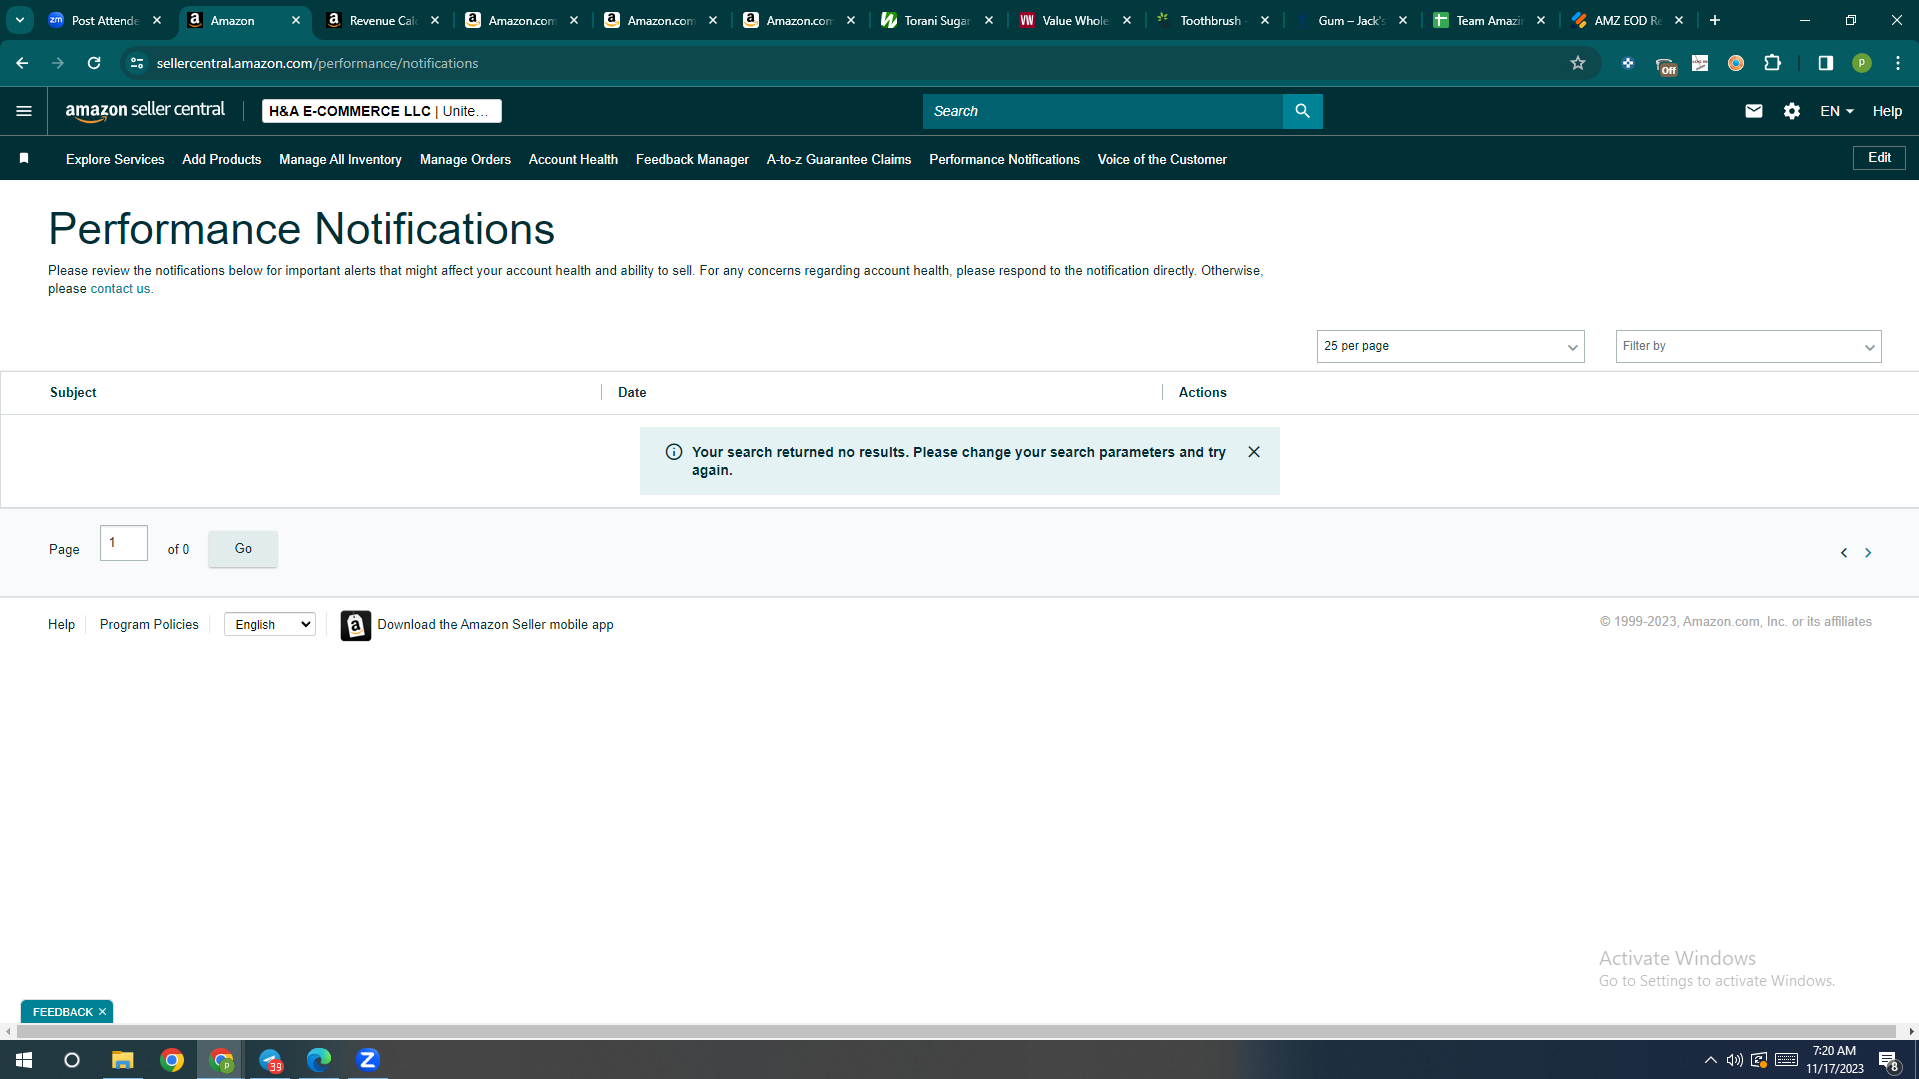Click the contact us link
Viewport: 1919px width, 1079px height.
[x=120, y=289]
